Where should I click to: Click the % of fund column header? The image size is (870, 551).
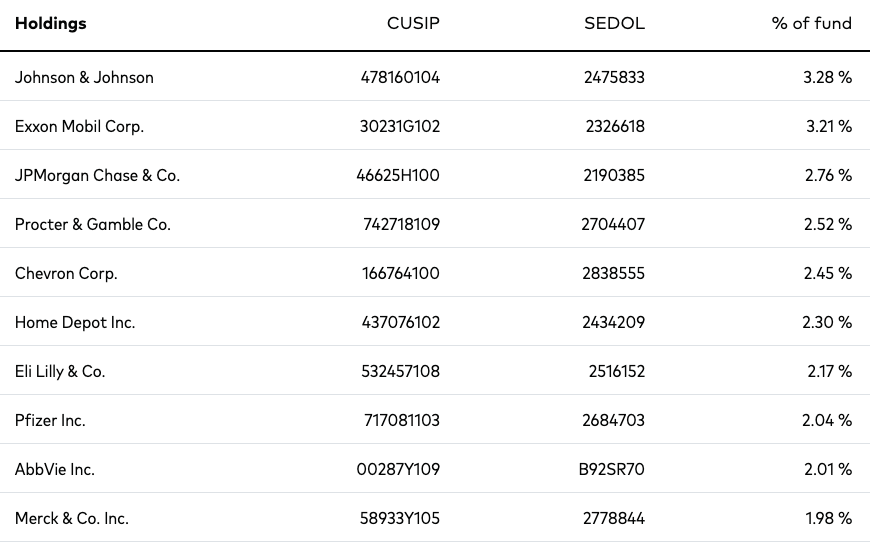point(811,23)
